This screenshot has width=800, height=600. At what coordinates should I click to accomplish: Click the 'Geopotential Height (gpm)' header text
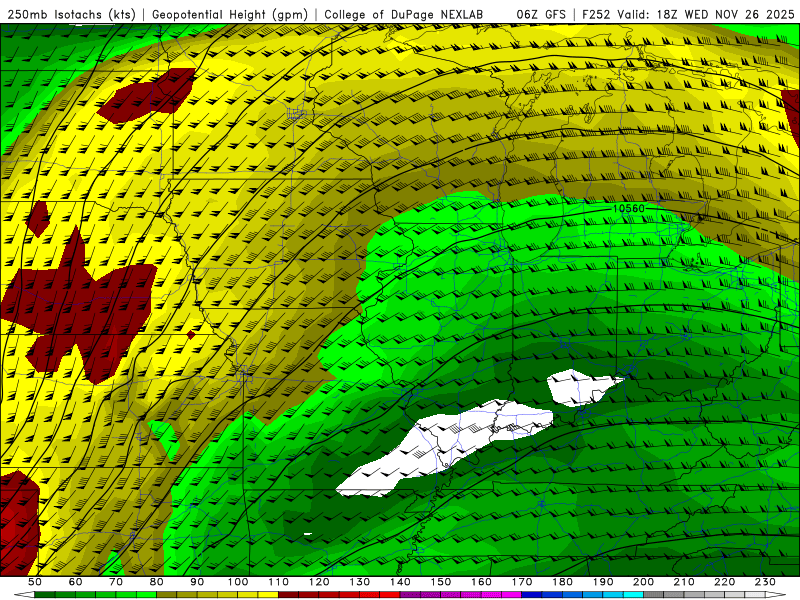[230, 14]
